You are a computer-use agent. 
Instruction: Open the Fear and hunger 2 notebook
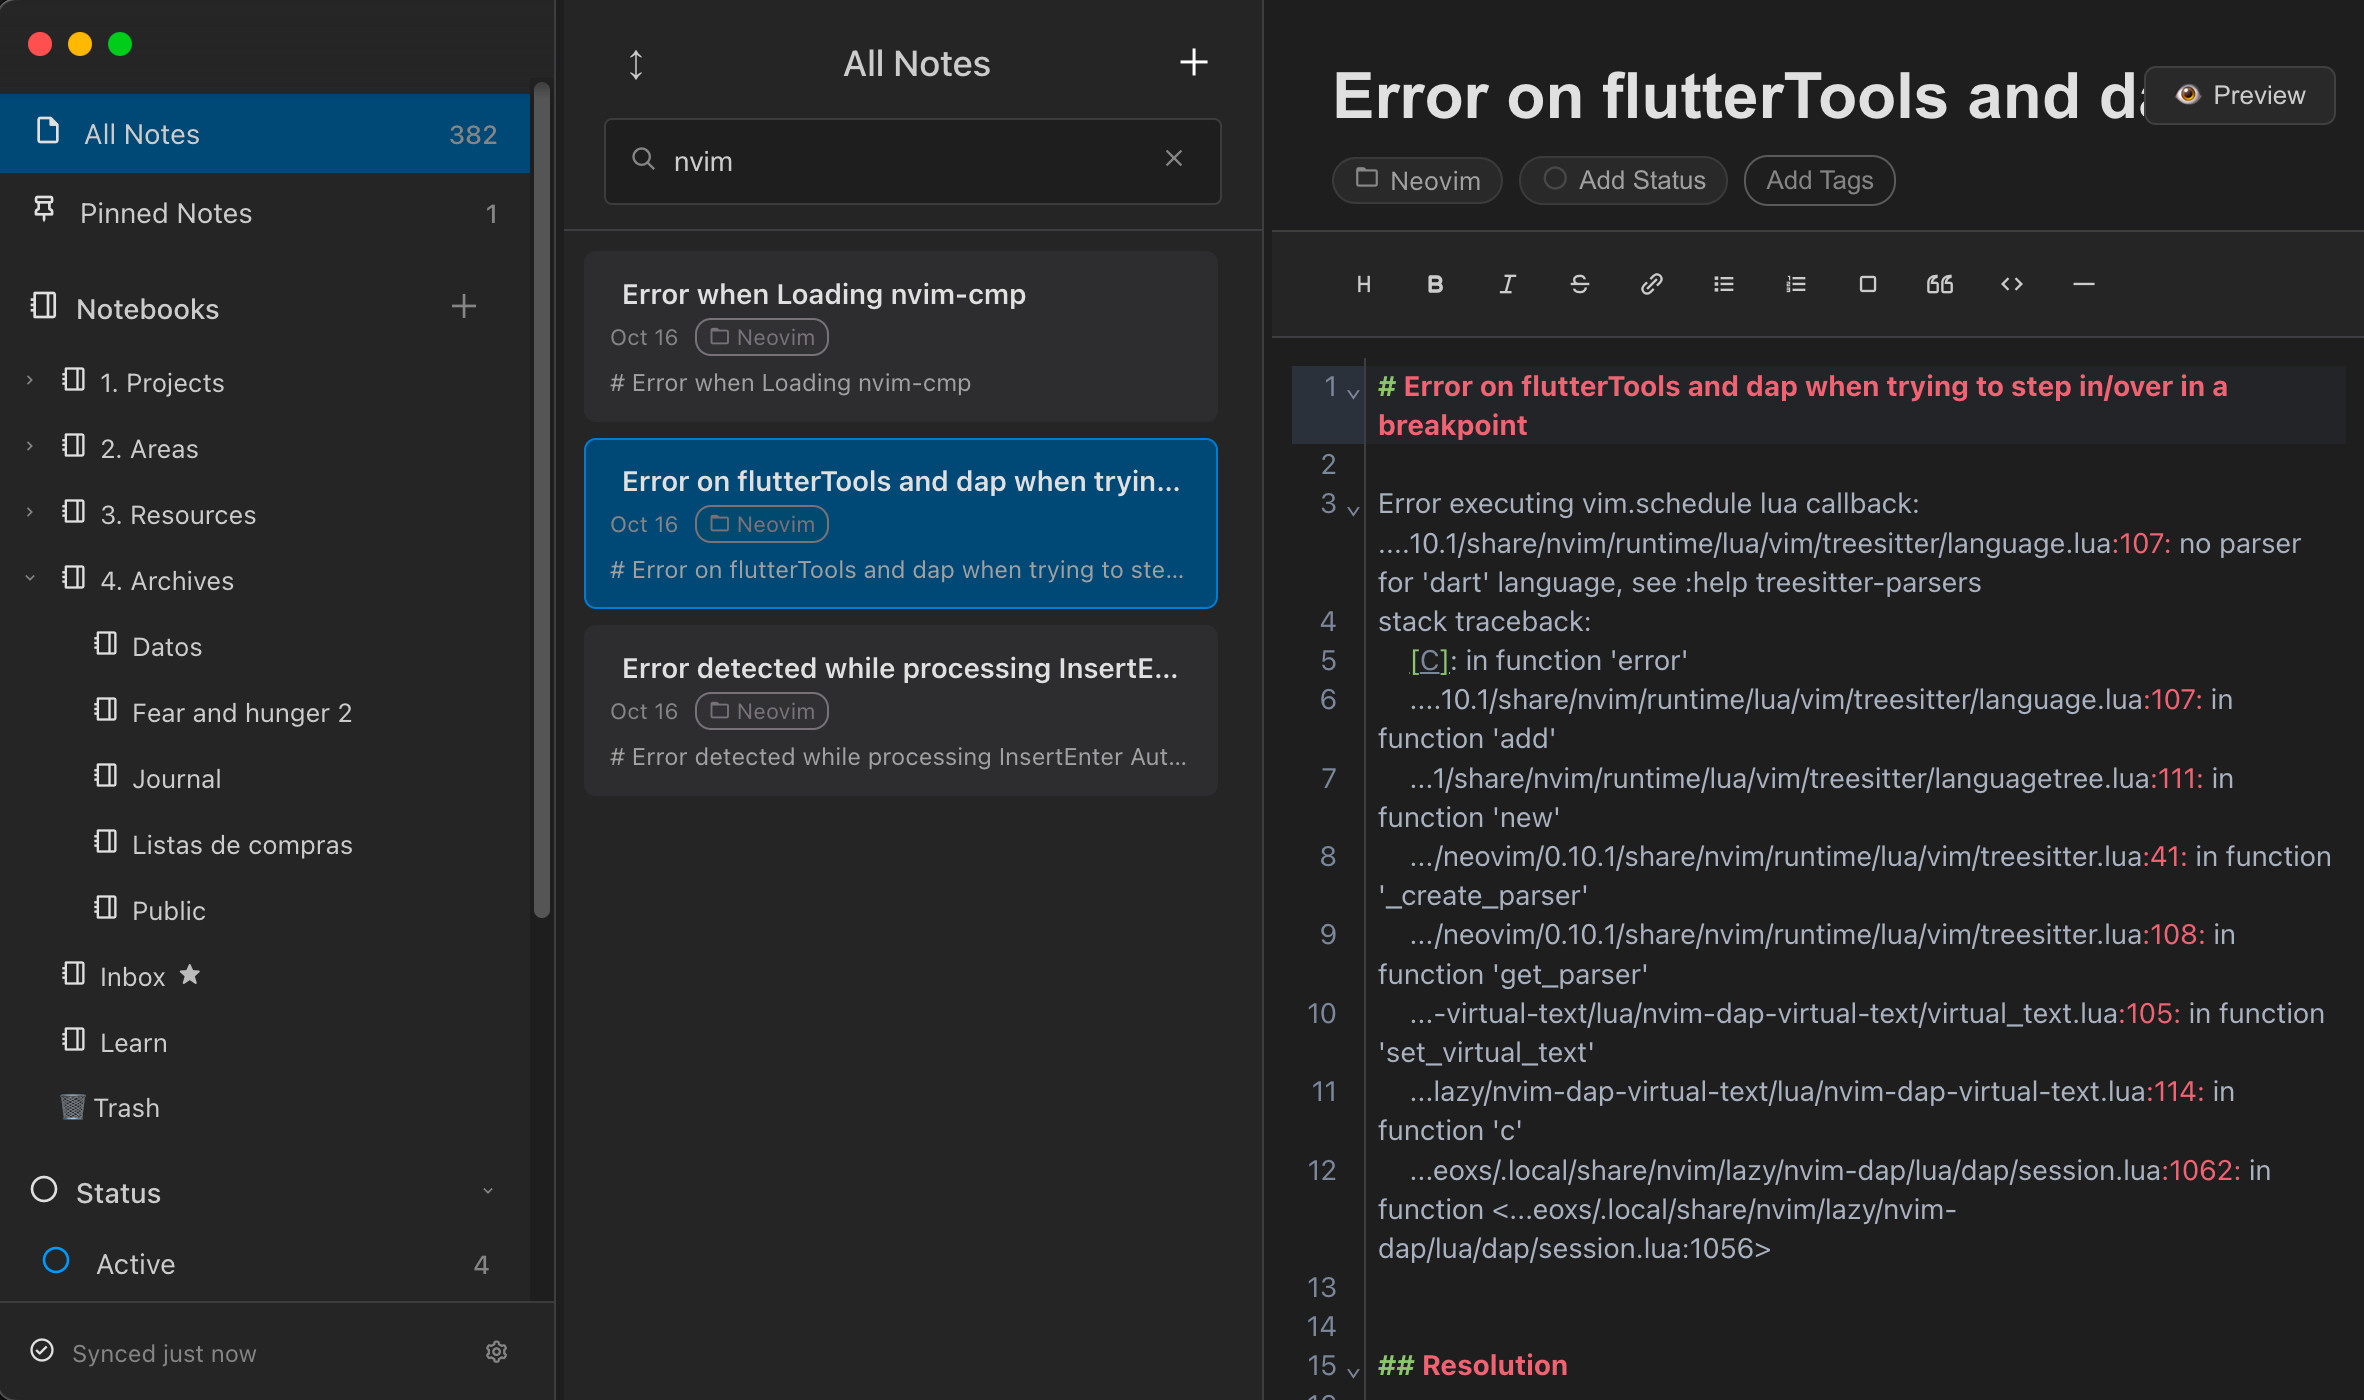[x=223, y=712]
